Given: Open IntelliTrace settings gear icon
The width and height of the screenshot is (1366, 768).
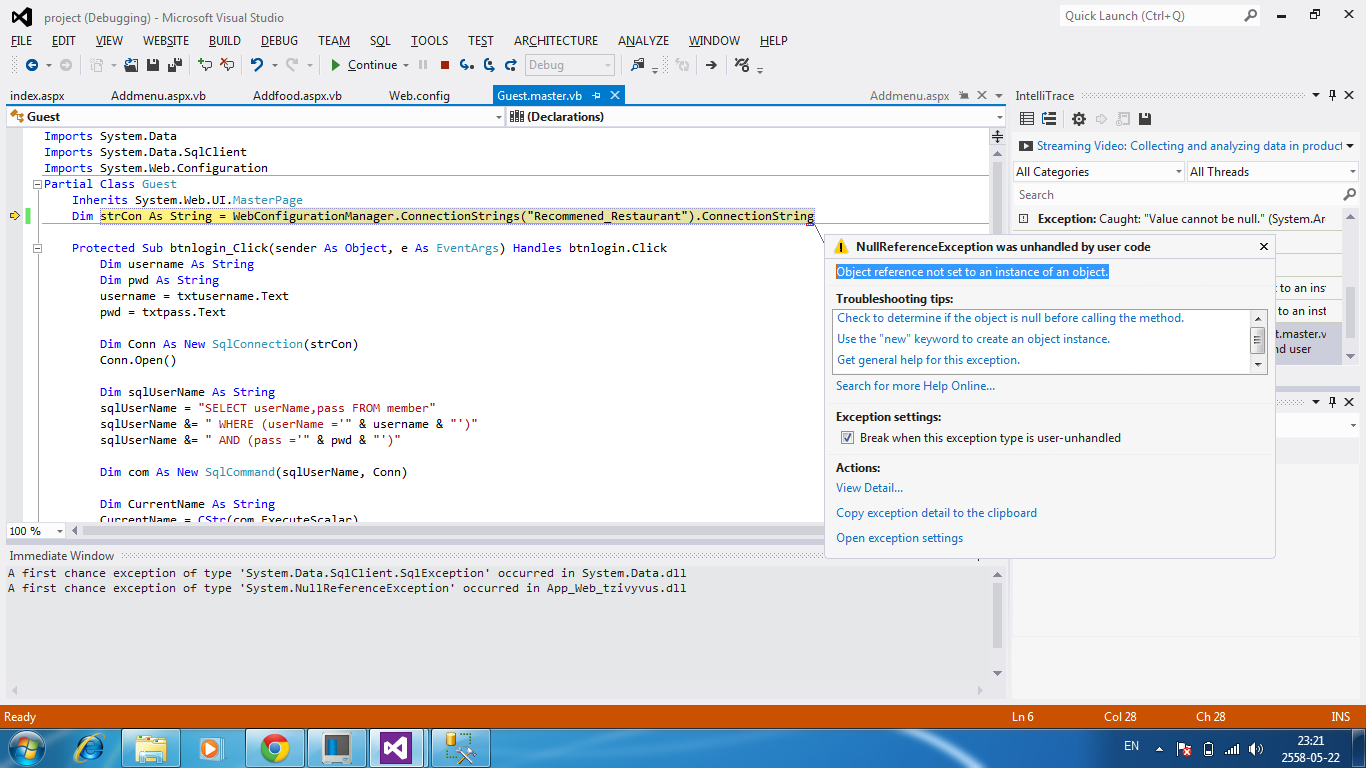Looking at the screenshot, I should point(1078,119).
